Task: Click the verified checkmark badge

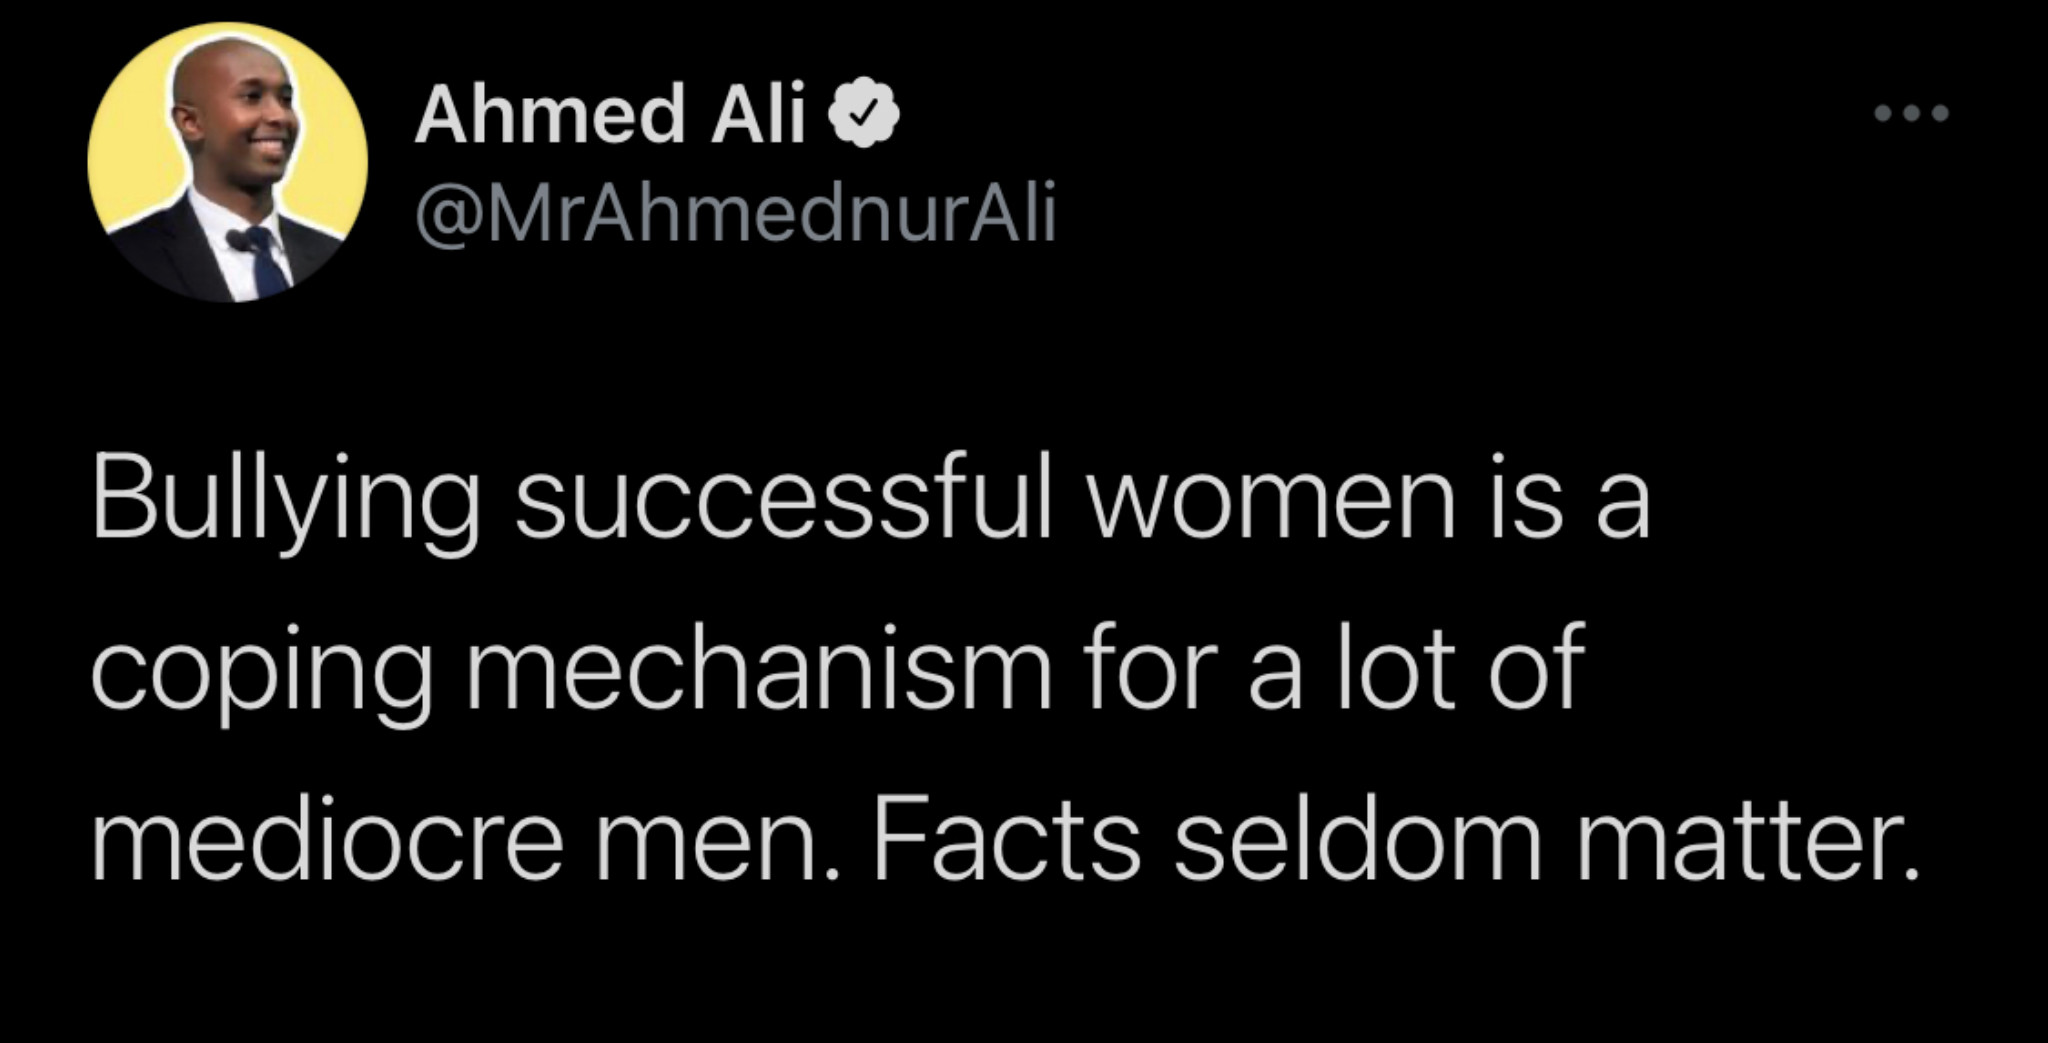Action: 864,114
